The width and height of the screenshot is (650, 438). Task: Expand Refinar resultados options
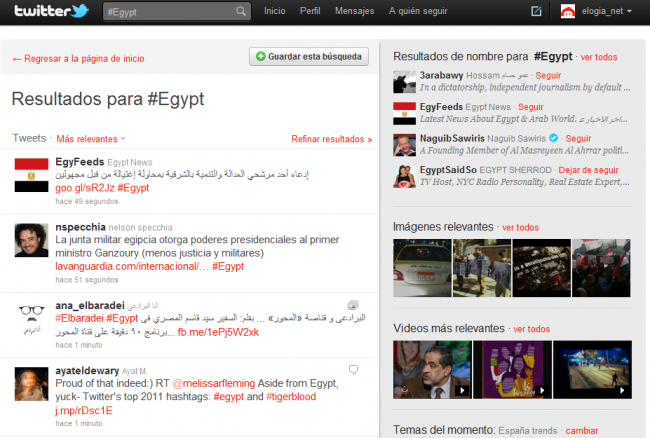332,139
